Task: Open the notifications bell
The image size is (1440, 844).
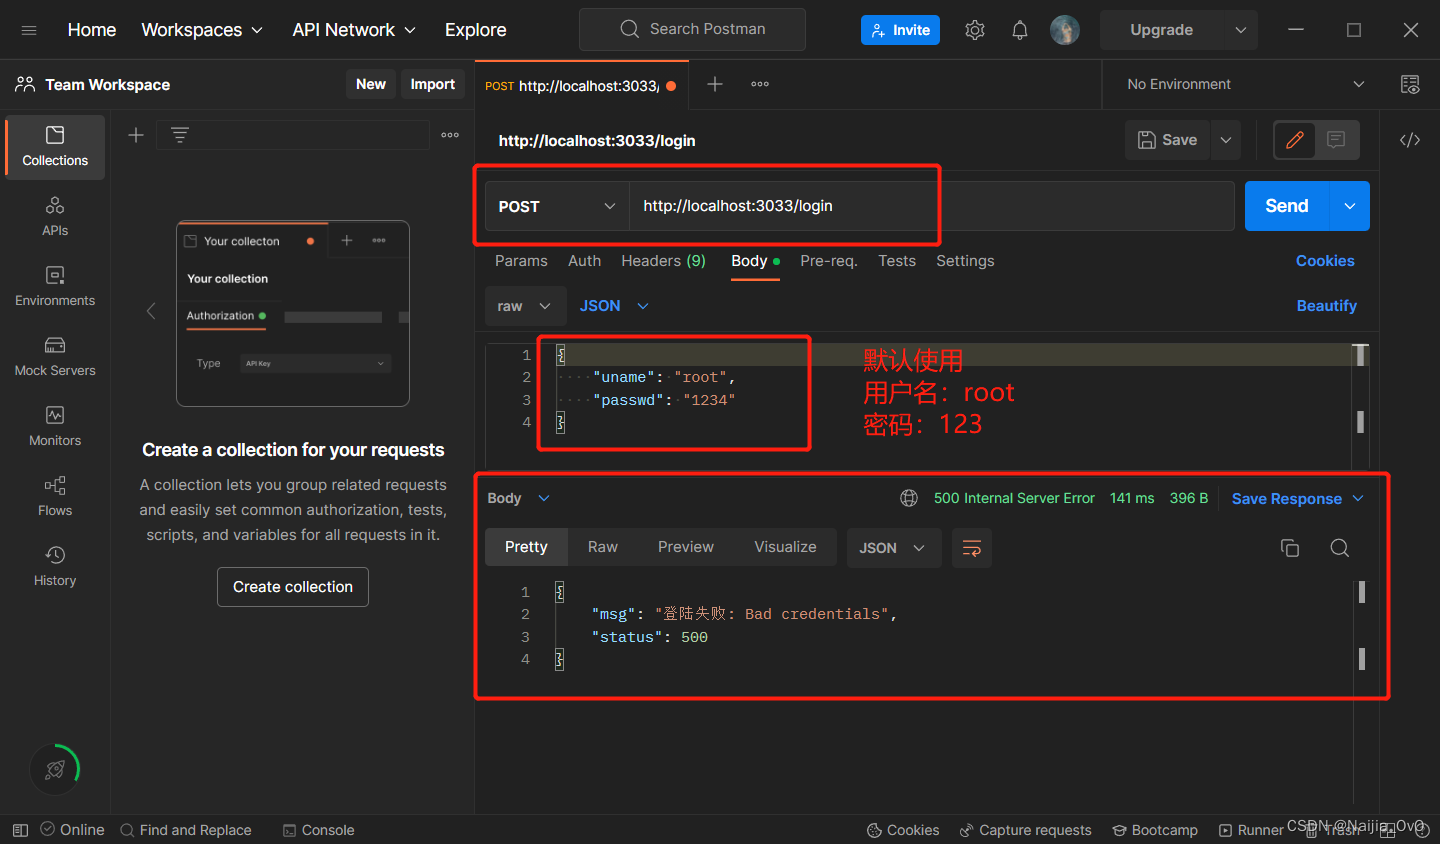Action: (x=1019, y=30)
